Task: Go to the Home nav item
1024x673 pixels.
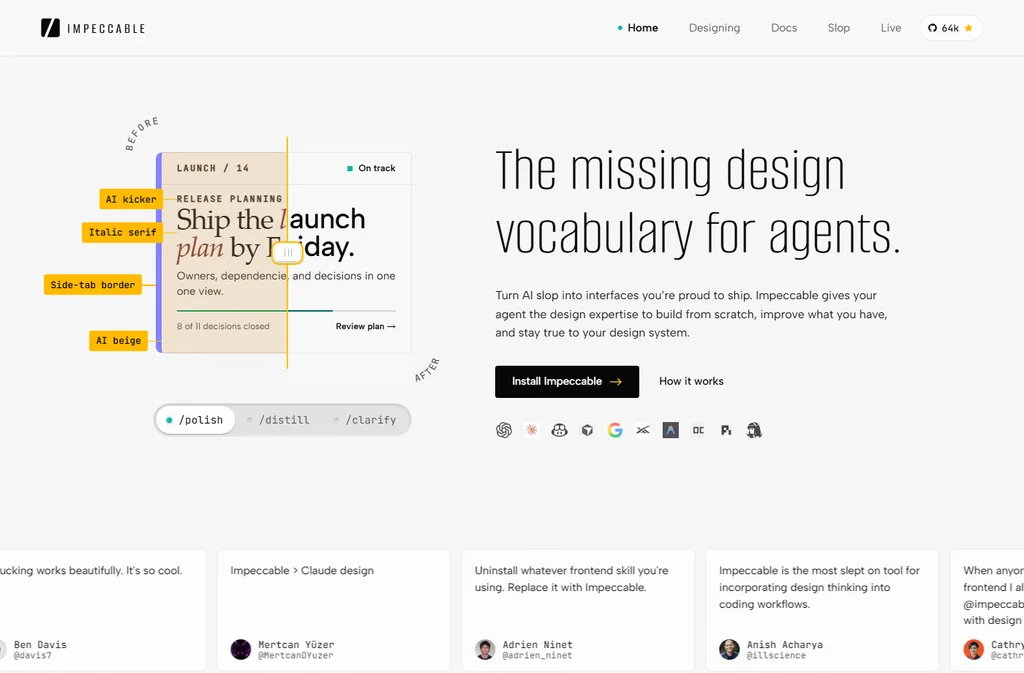Action: [638, 28]
